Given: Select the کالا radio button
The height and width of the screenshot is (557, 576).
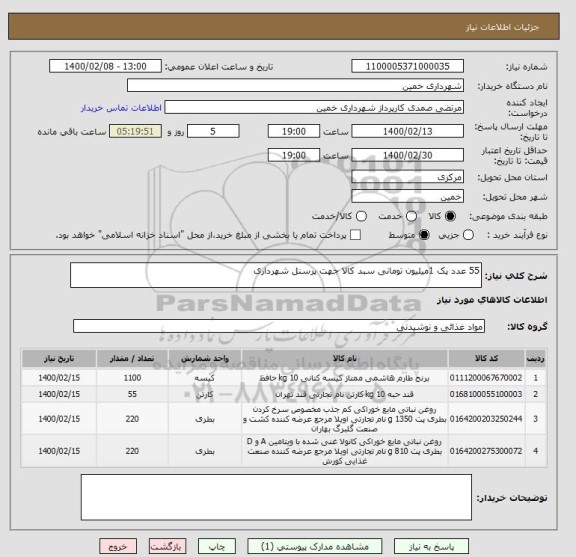Looking at the screenshot, I should pos(450,216).
